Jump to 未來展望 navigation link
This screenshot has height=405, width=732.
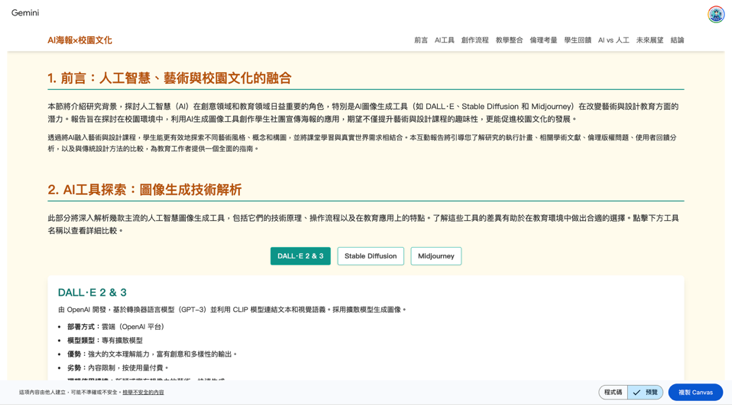pos(650,41)
